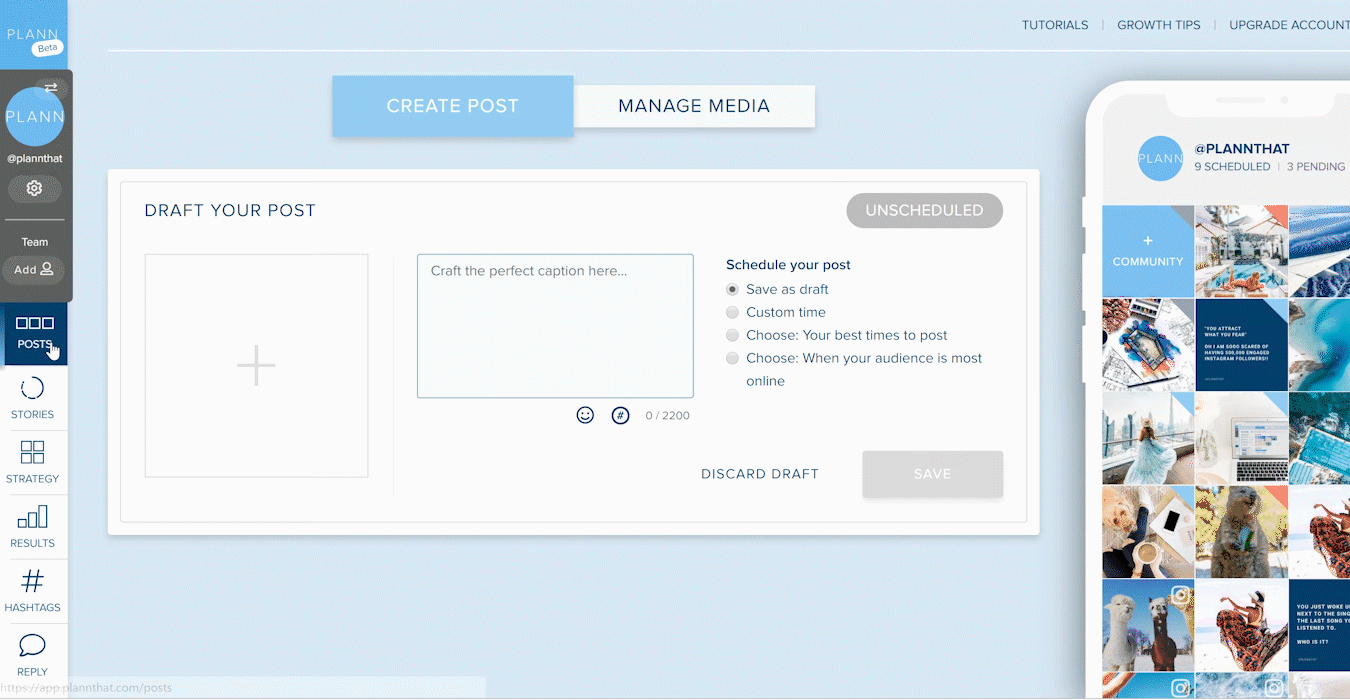
Task: Select the Custom time option
Action: (733, 312)
